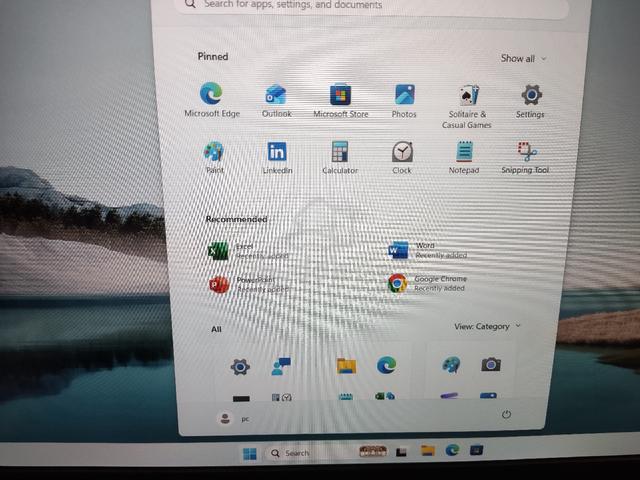Launch recommended Google Chrome
Viewport: 640px width, 480px height.
(428, 283)
